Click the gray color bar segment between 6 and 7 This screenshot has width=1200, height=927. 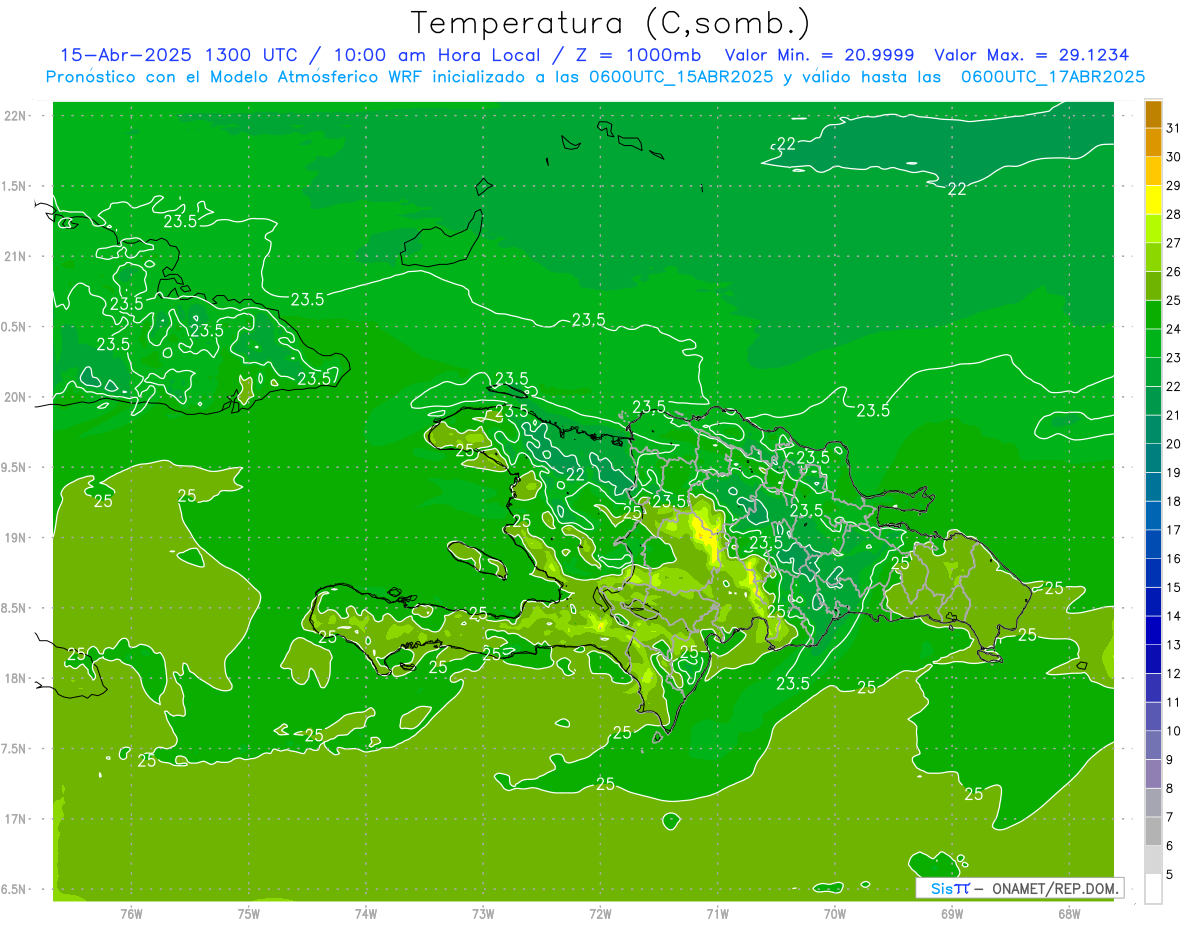1153,831
